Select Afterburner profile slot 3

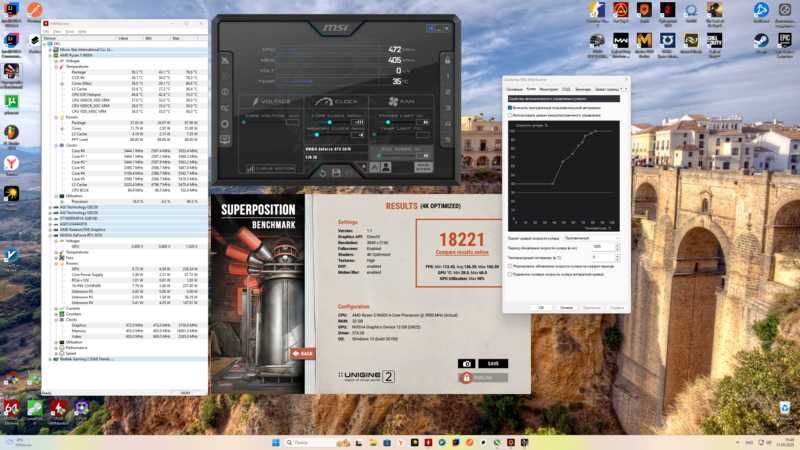pos(447,108)
